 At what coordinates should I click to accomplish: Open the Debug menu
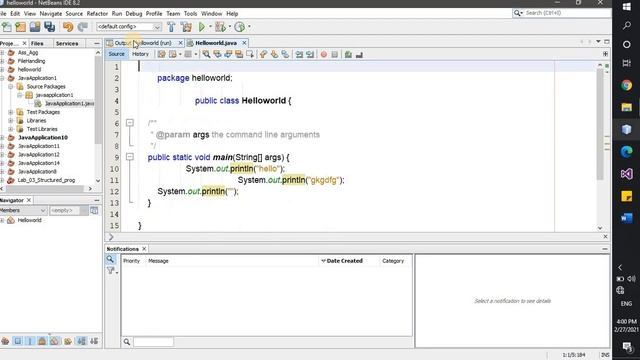point(134,13)
